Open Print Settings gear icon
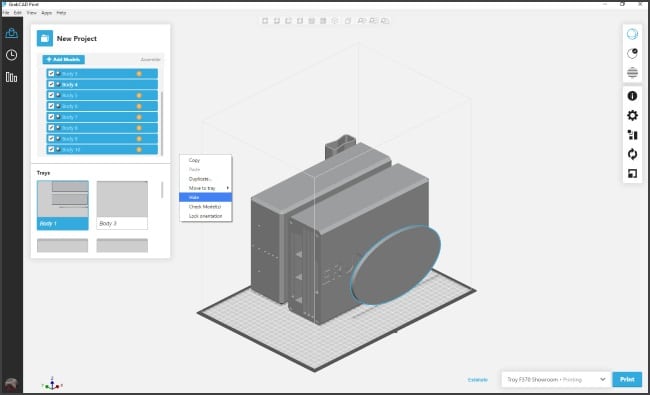The height and width of the screenshot is (395, 650). pyautogui.click(x=632, y=115)
